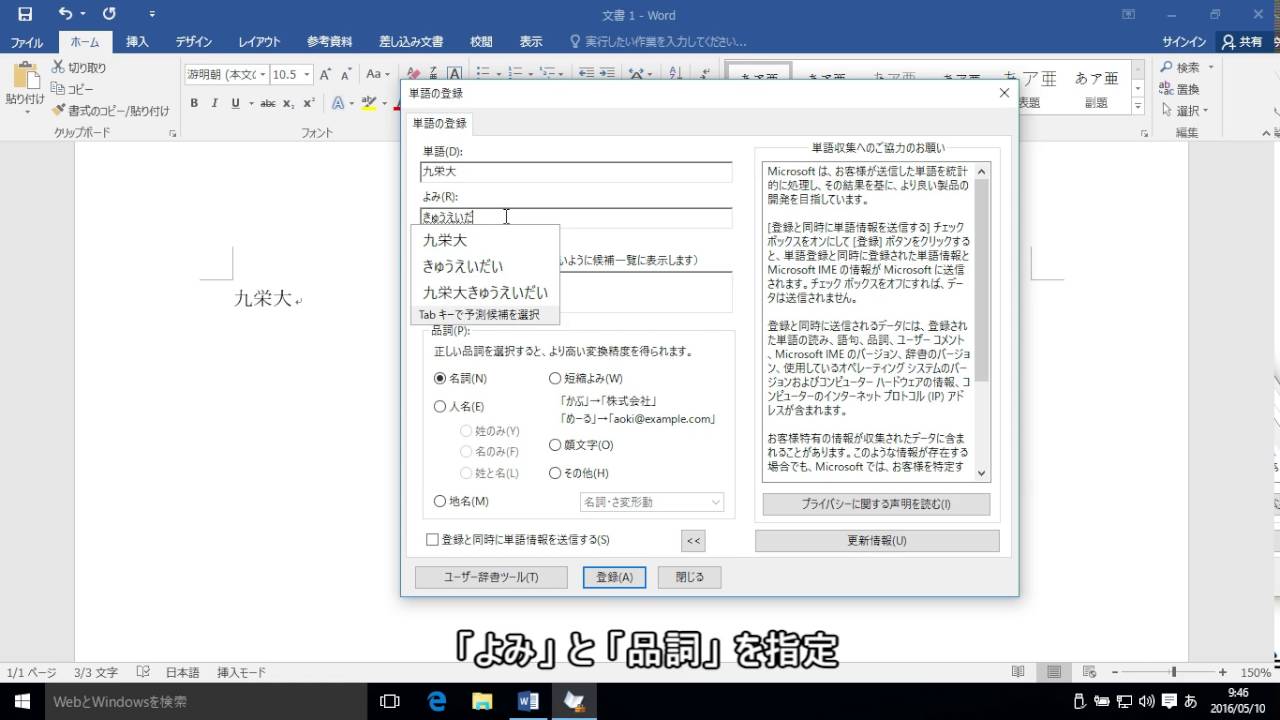Click the proofing check icon in status bar
The image size is (1280, 720).
click(x=143, y=672)
